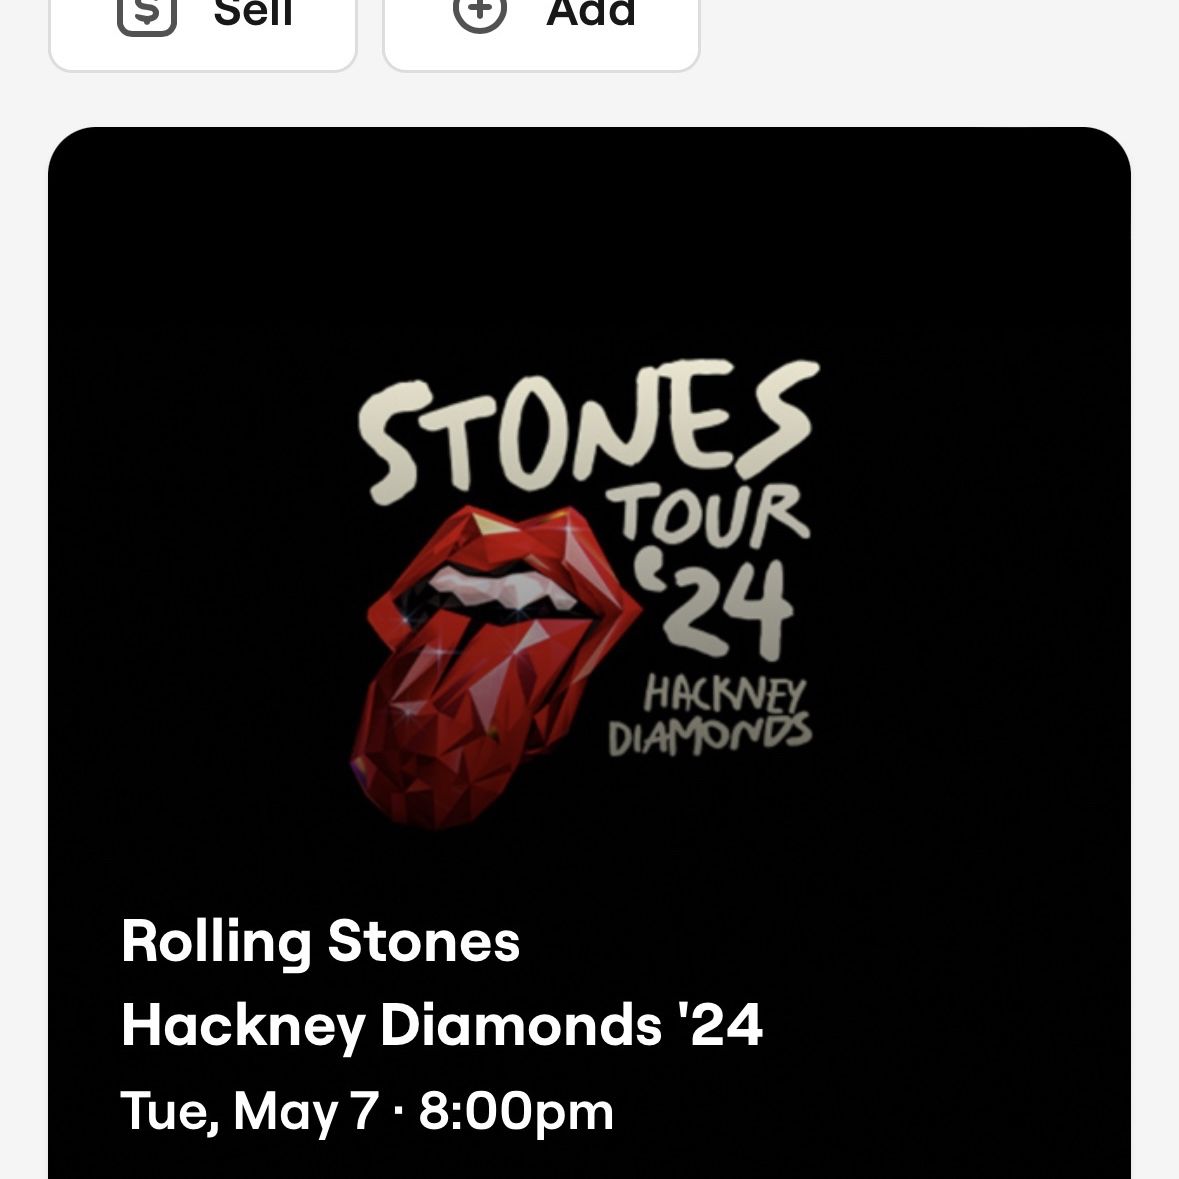
Task: Click Hackney Diamonds text in the artwork
Action: pyautogui.click(x=710, y=715)
